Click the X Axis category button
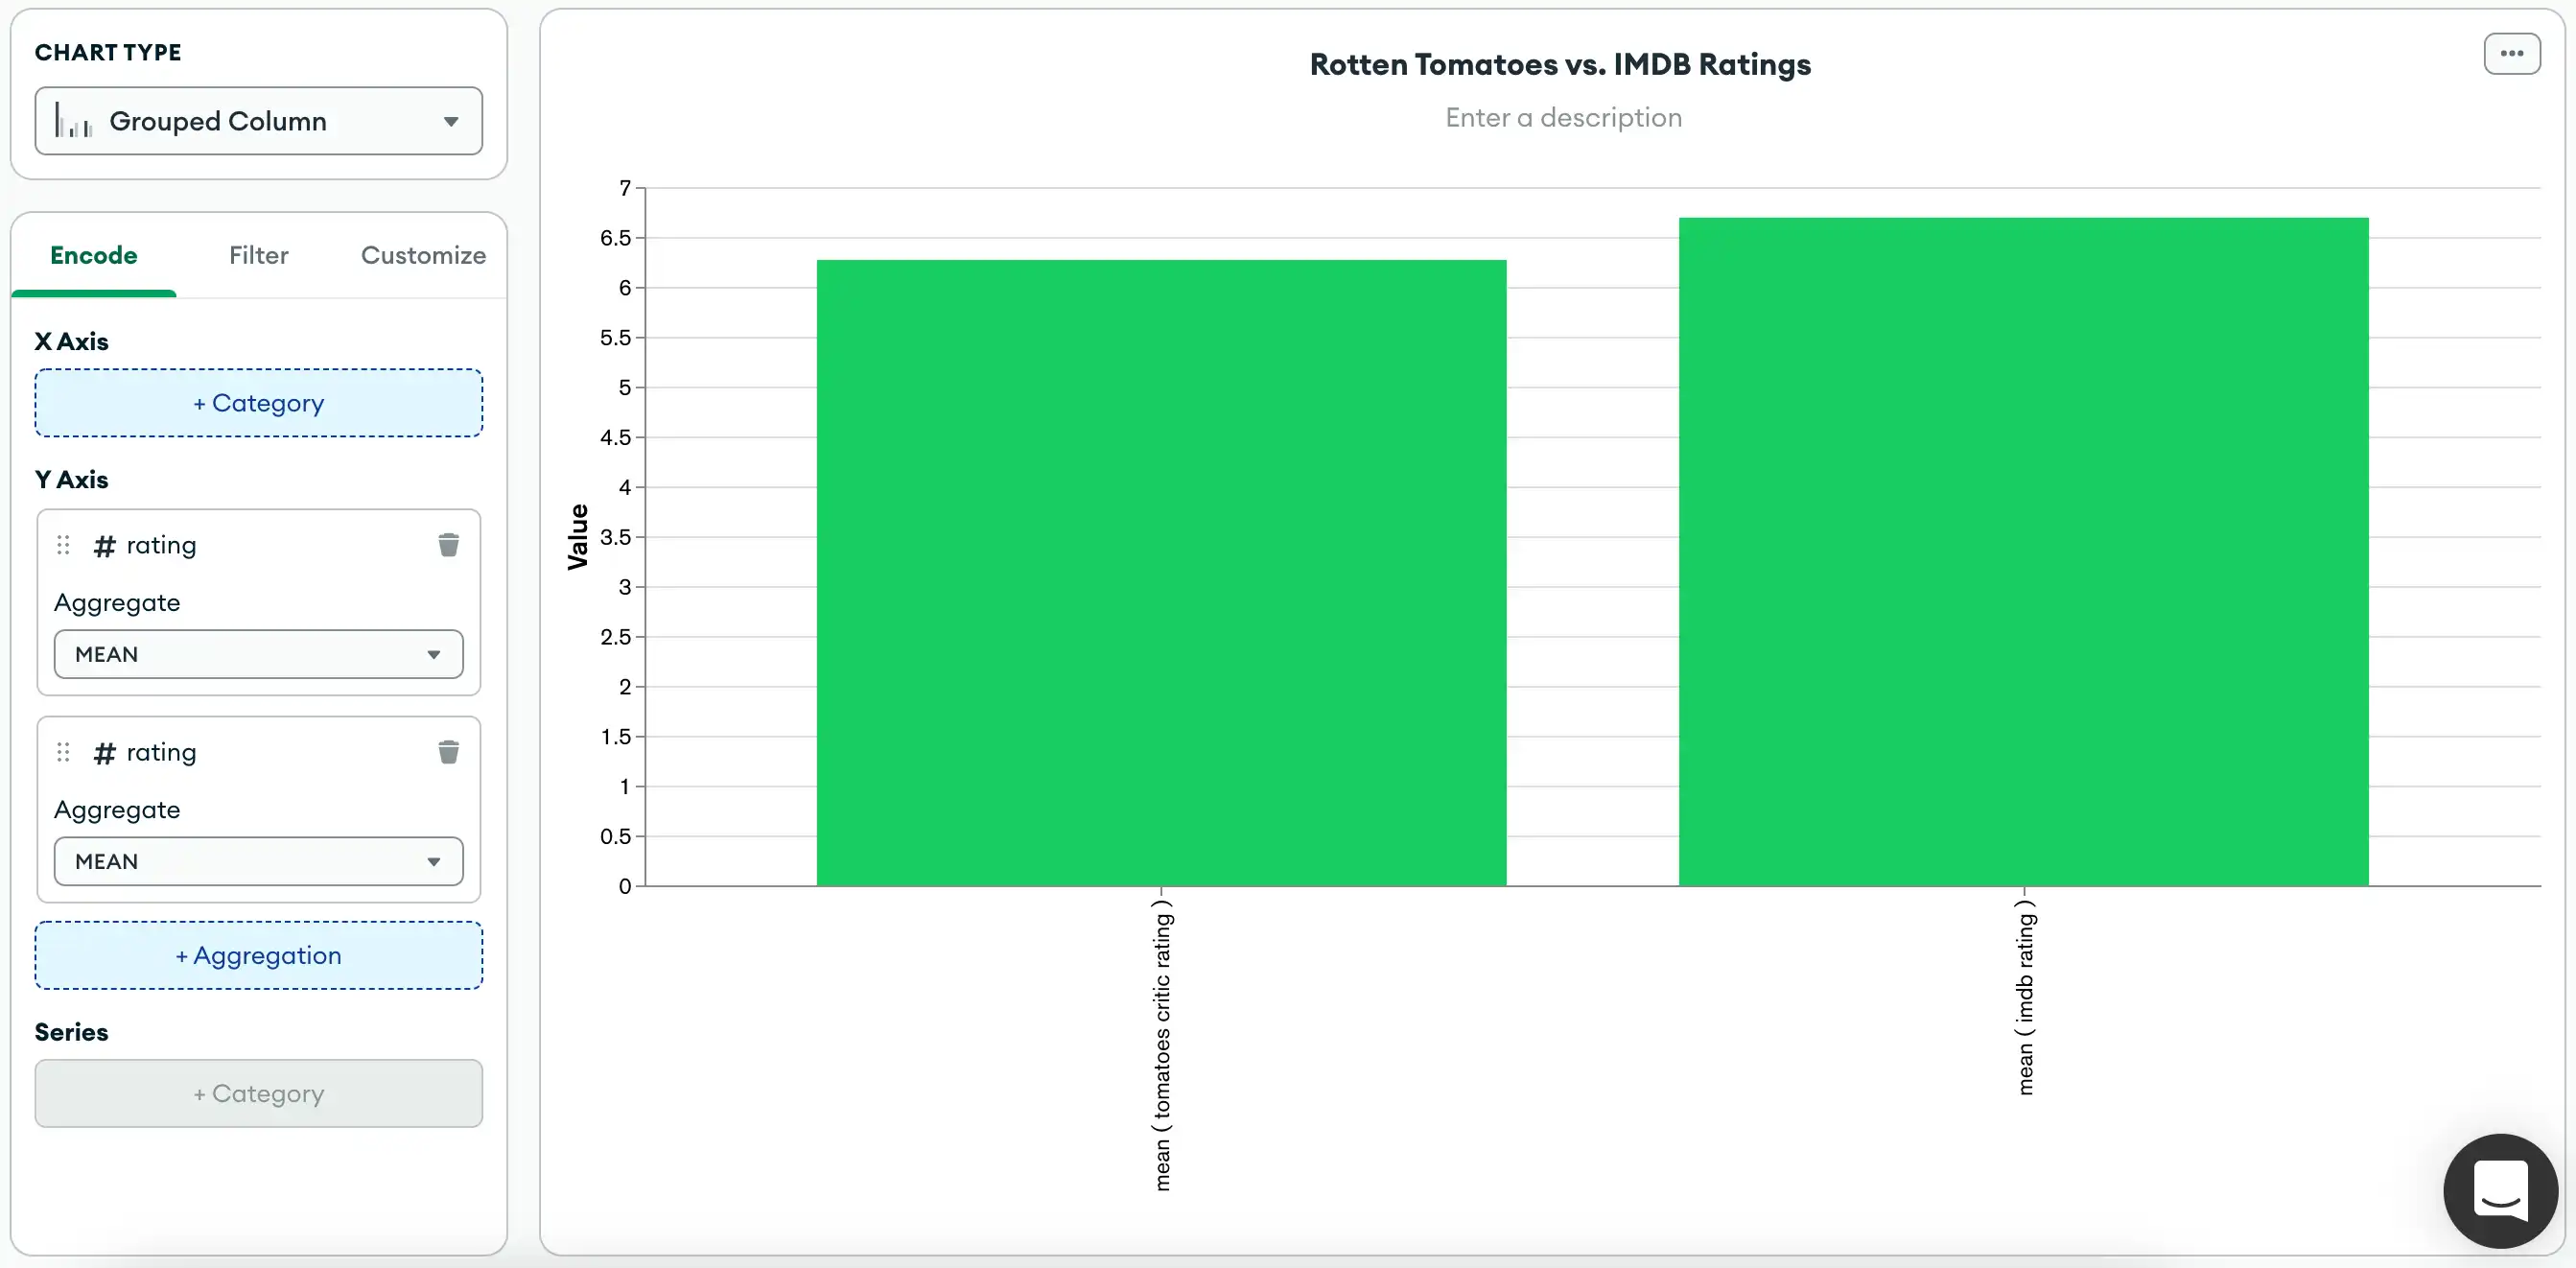 pos(258,401)
